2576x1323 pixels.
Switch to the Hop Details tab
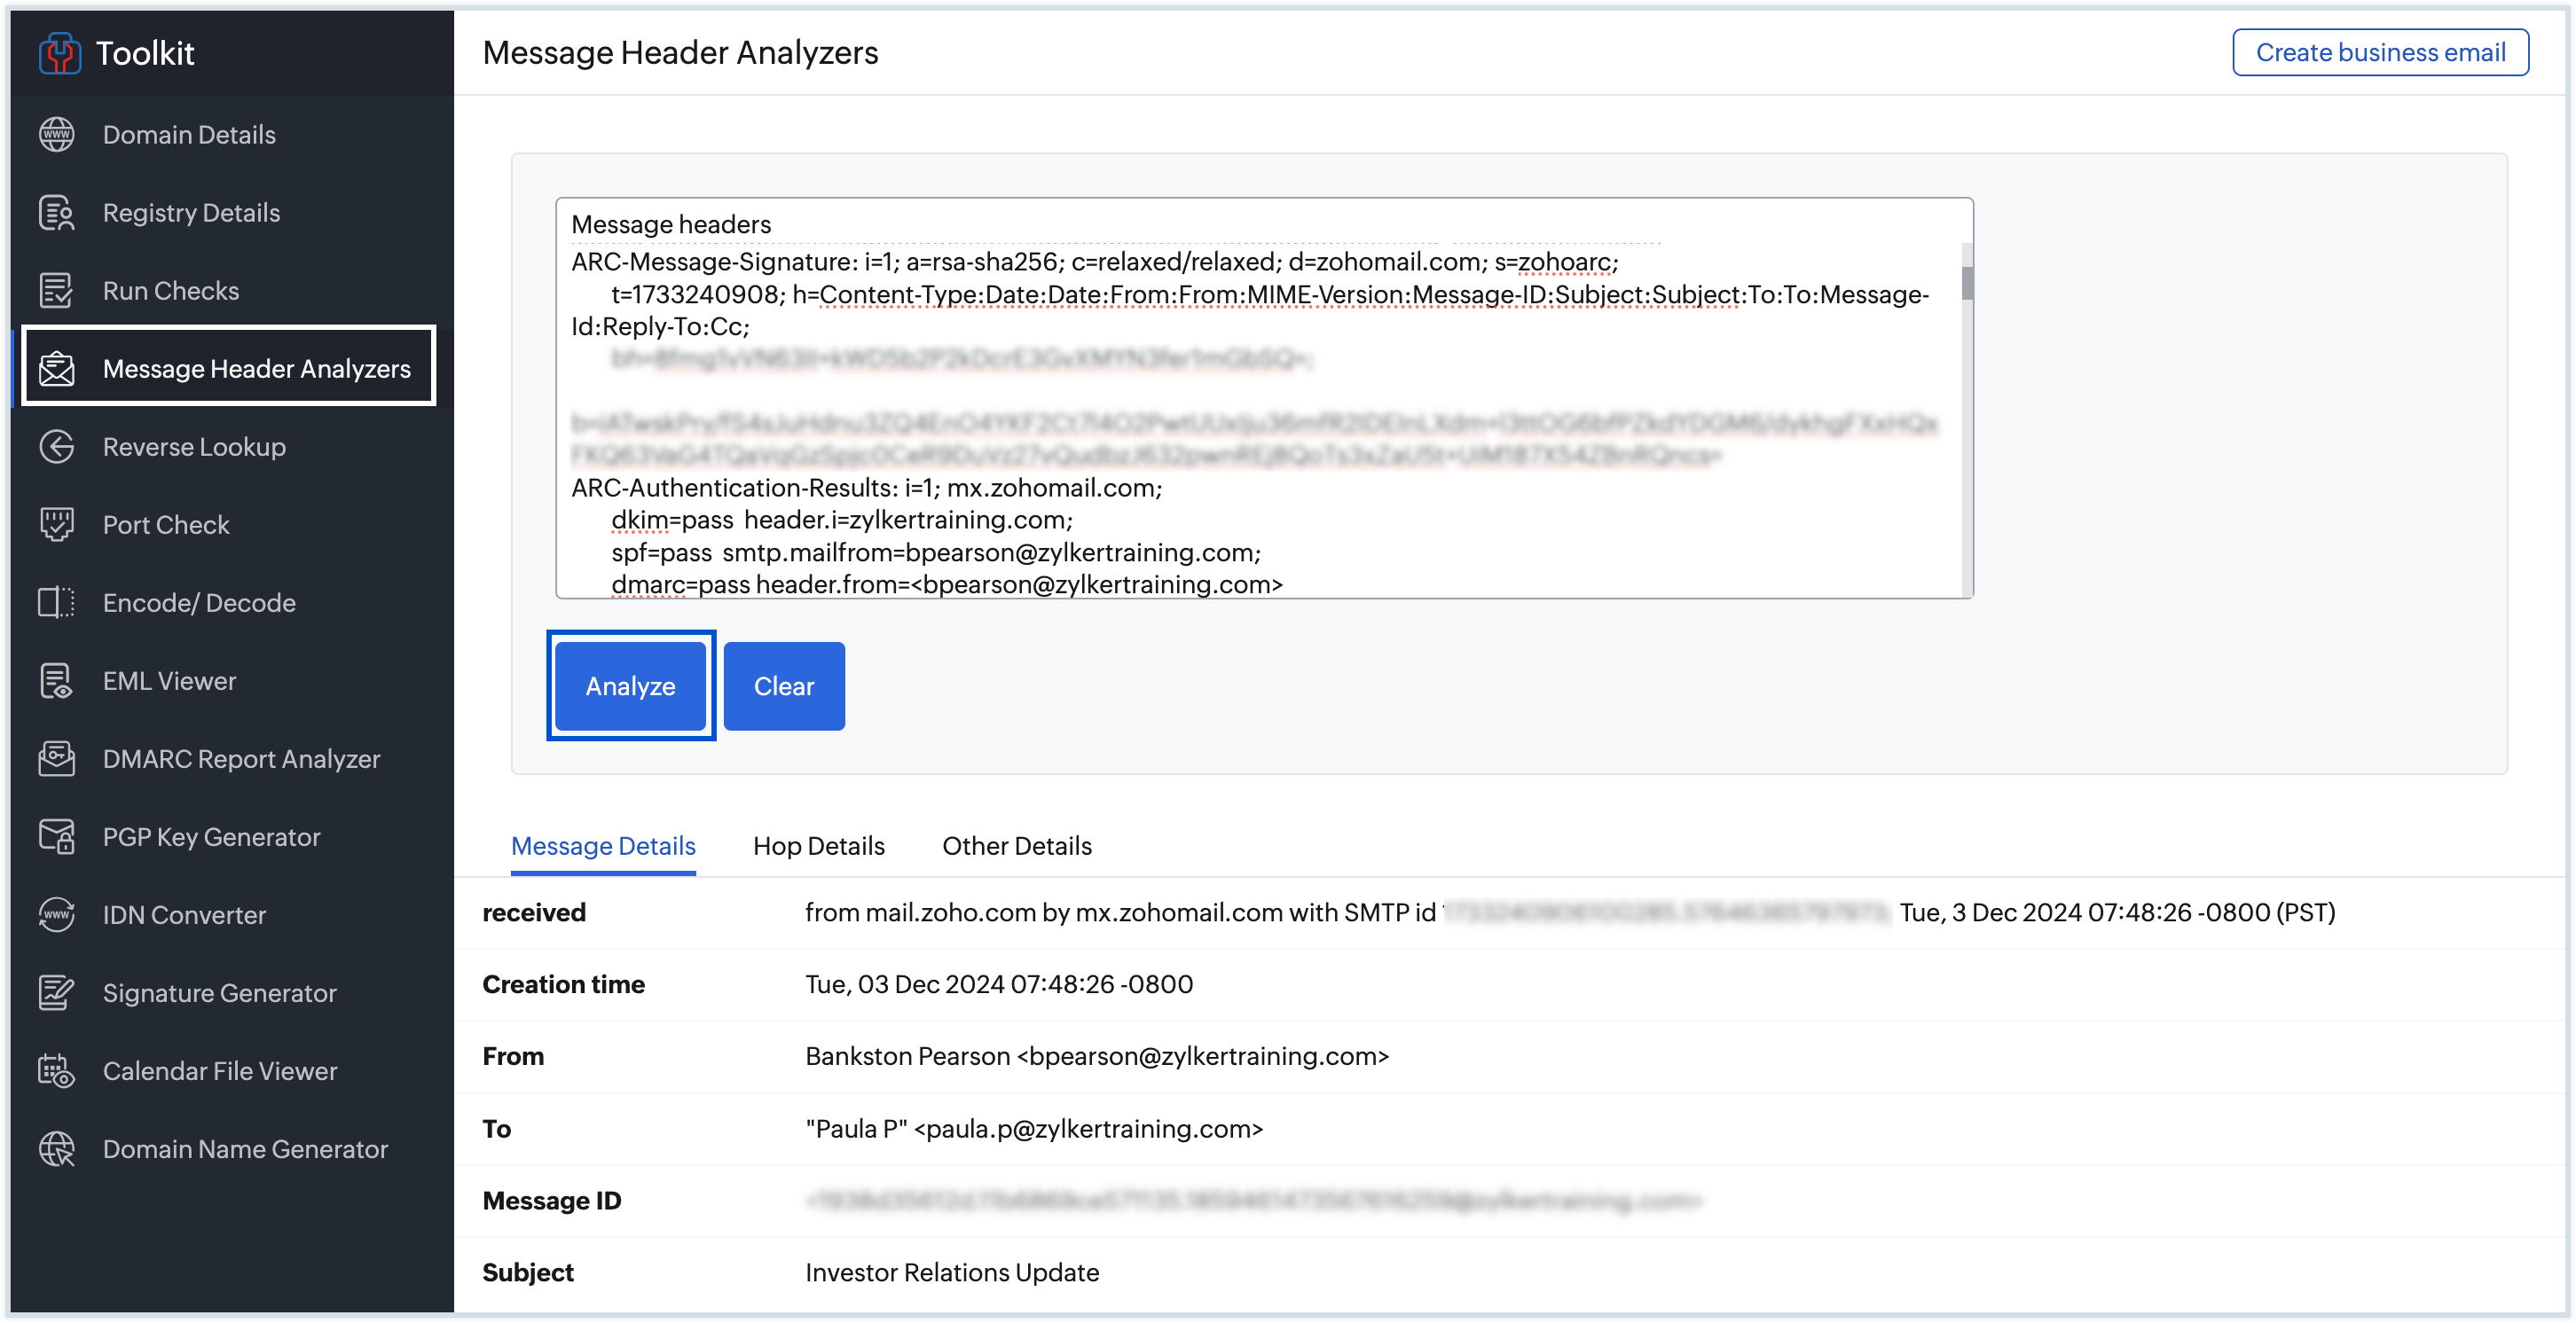point(818,846)
